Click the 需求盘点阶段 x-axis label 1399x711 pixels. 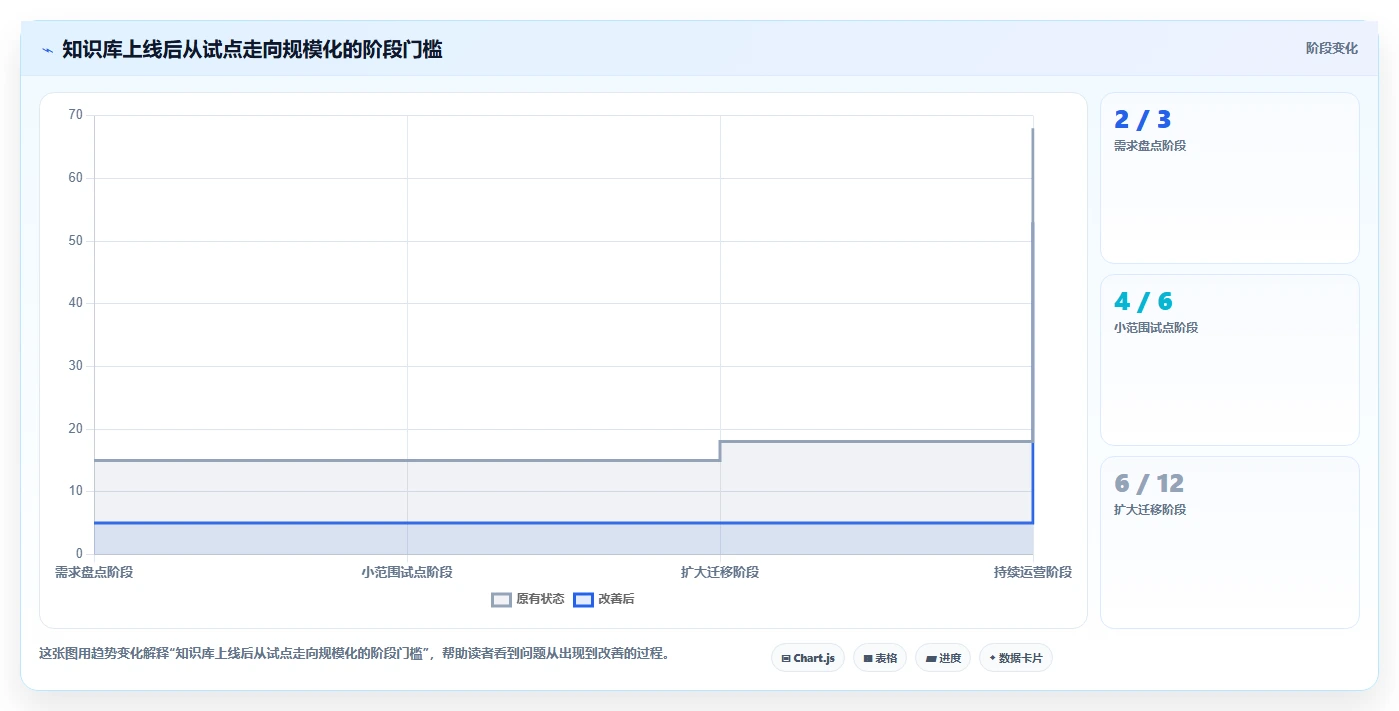[x=94, y=572]
